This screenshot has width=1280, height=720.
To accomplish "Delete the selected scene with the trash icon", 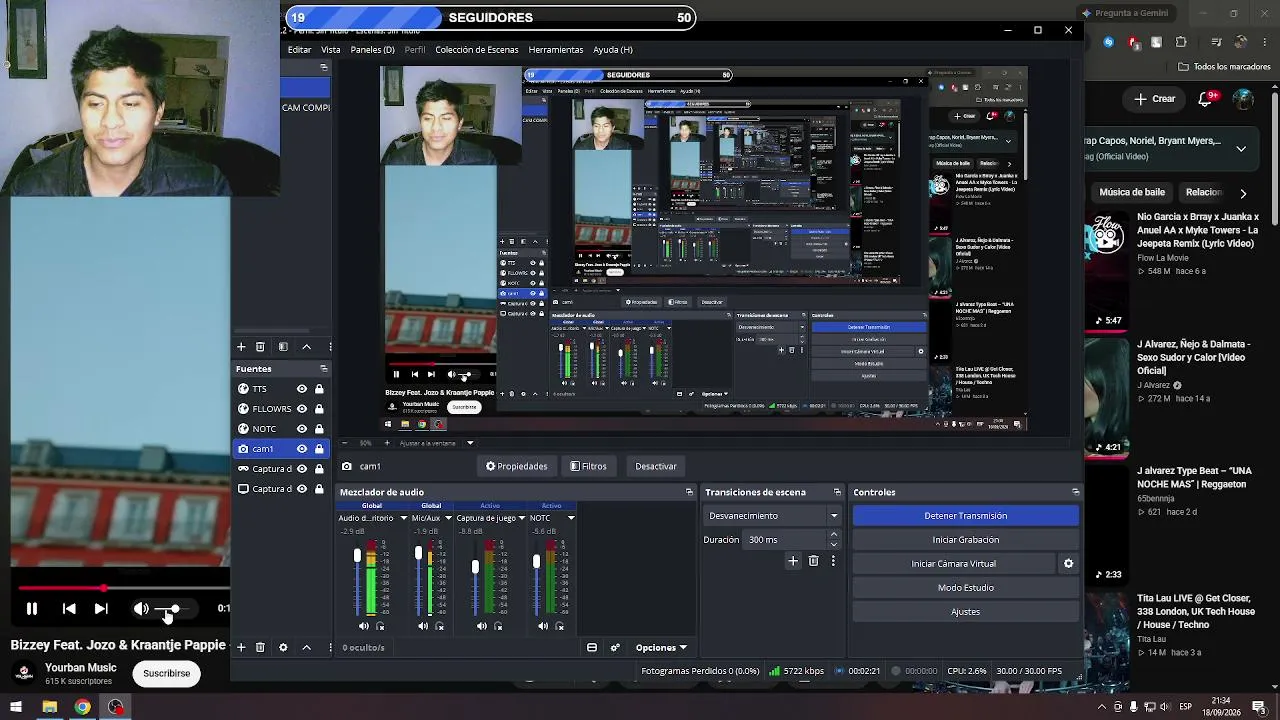I will click(260, 347).
